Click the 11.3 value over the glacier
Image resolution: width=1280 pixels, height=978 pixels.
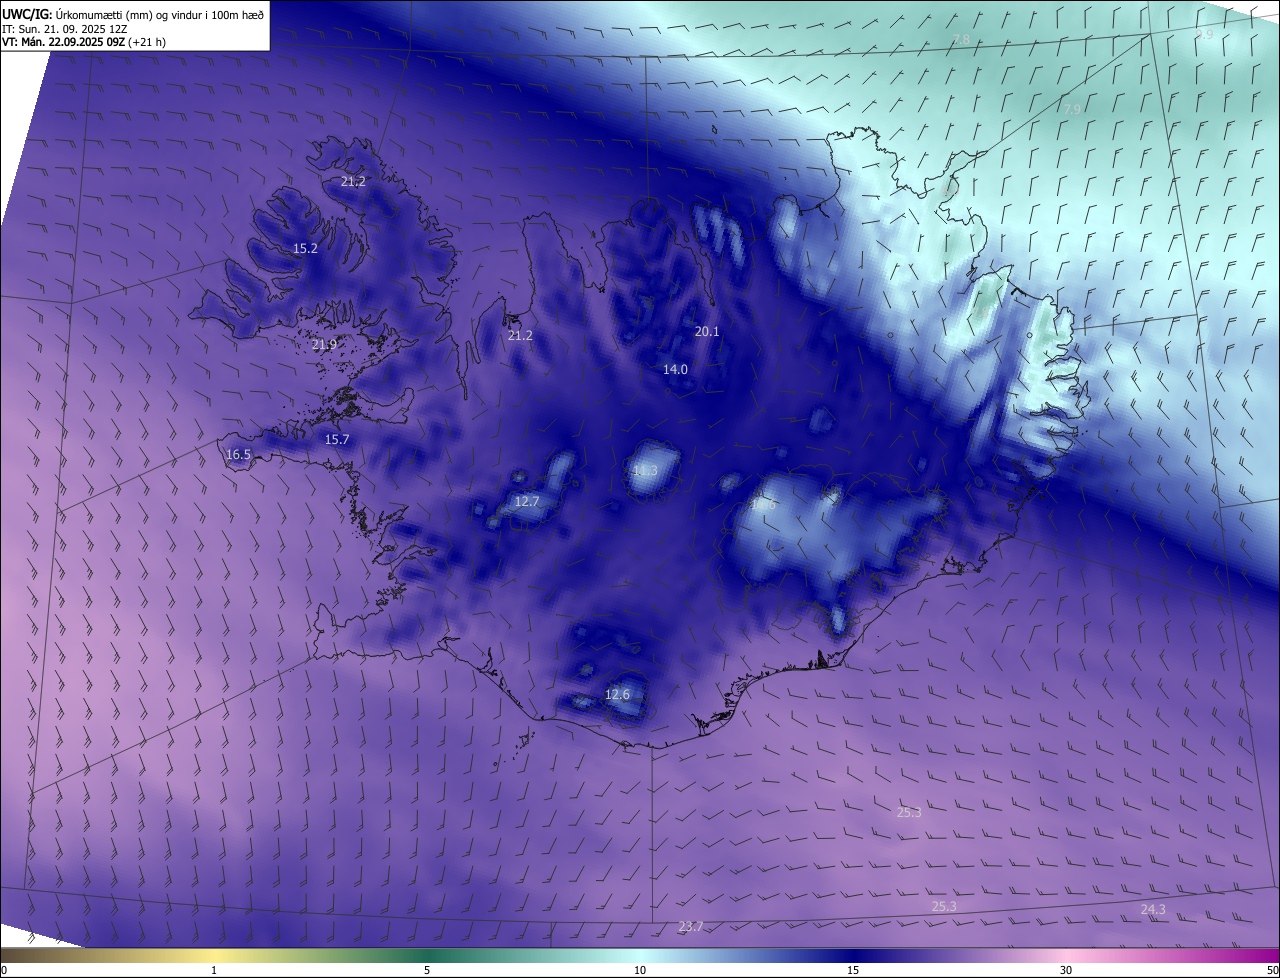[x=645, y=470]
